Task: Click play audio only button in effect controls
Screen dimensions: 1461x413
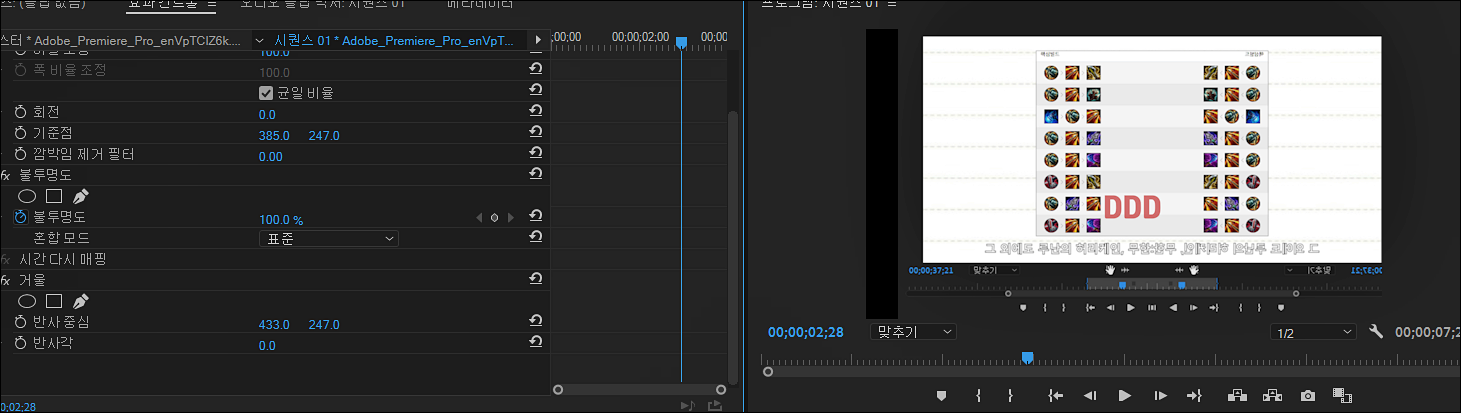Action: coord(687,405)
